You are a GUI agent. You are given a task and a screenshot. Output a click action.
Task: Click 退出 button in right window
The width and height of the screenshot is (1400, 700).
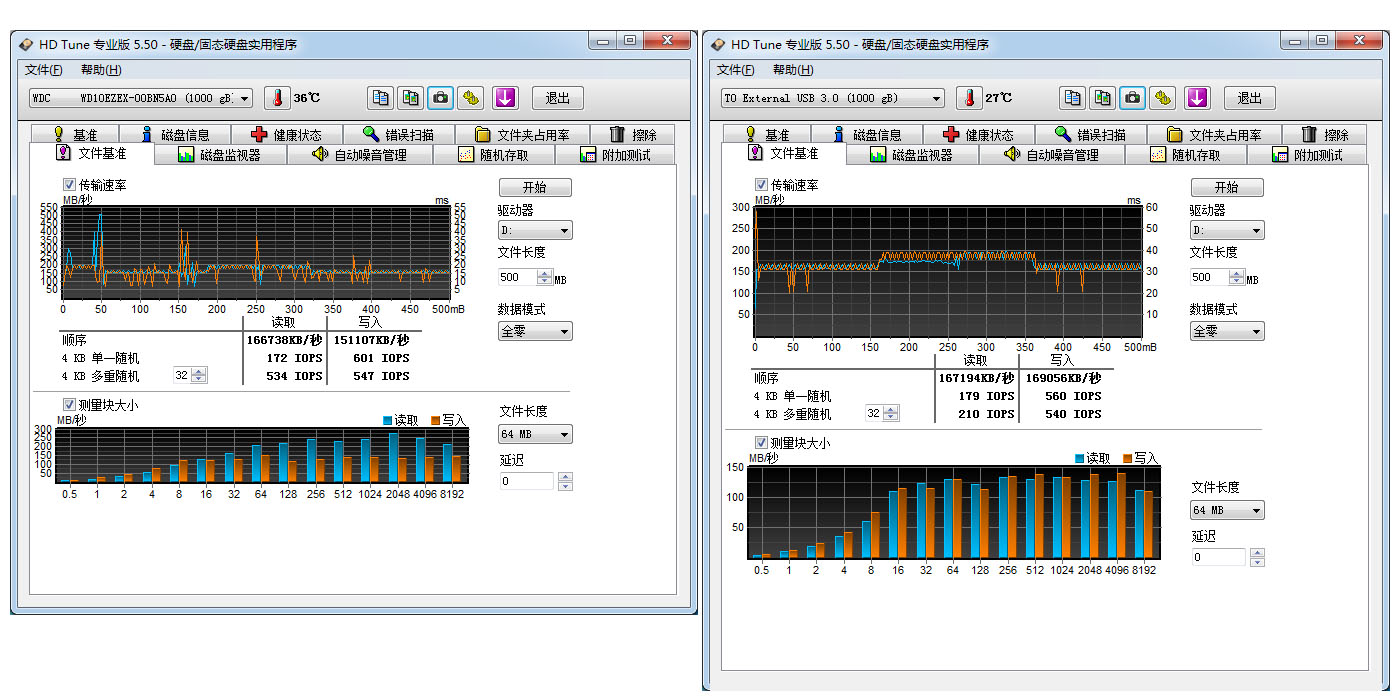pyautogui.click(x=1249, y=97)
